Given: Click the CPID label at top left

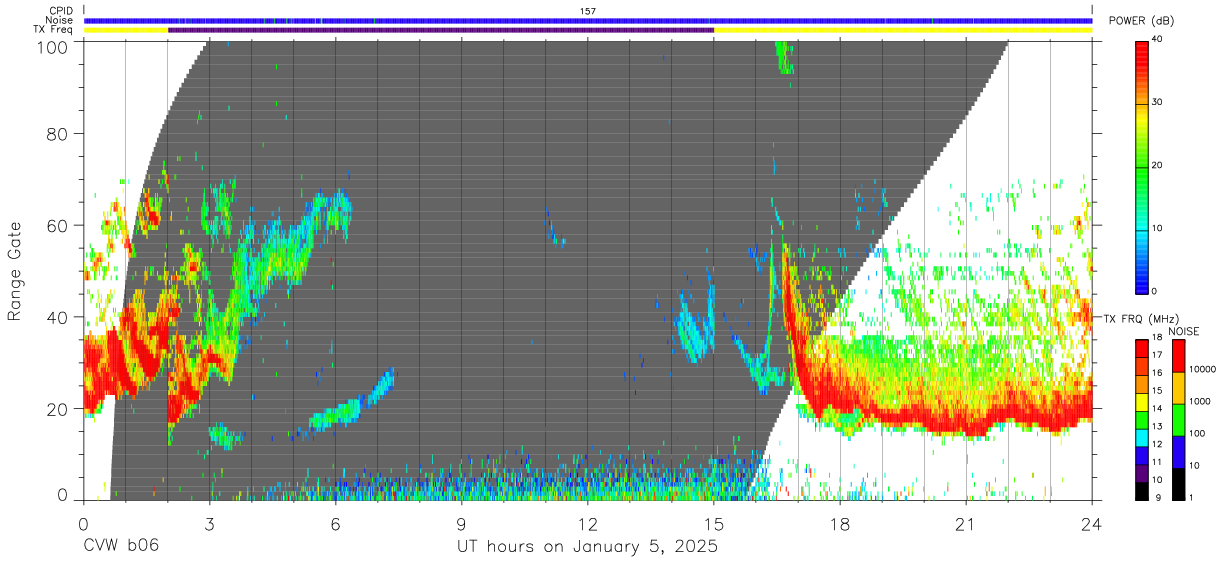Looking at the screenshot, I should [60, 11].
